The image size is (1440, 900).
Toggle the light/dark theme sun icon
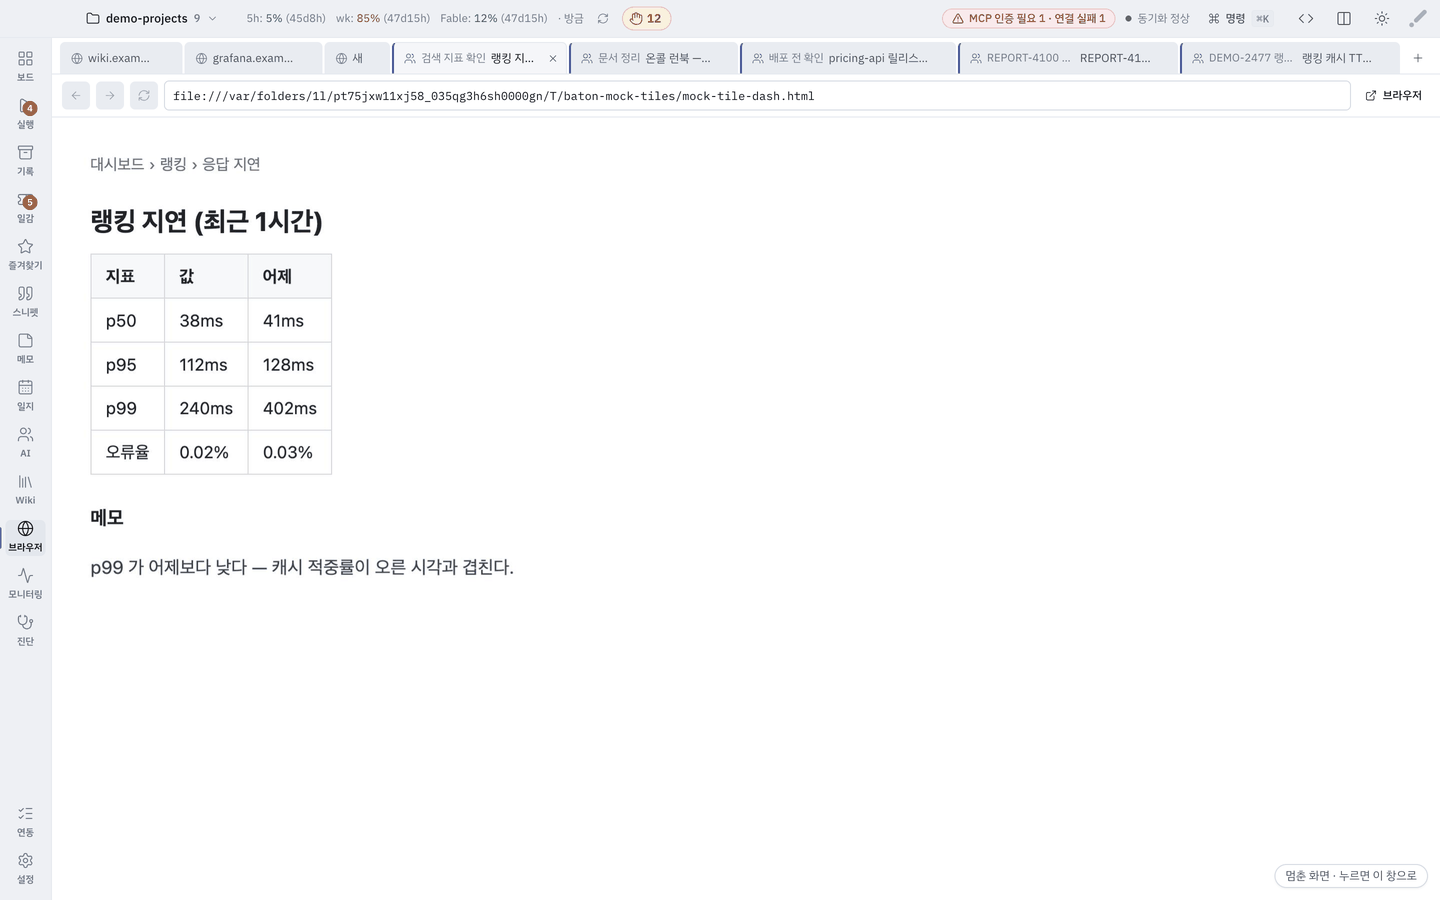(x=1382, y=18)
